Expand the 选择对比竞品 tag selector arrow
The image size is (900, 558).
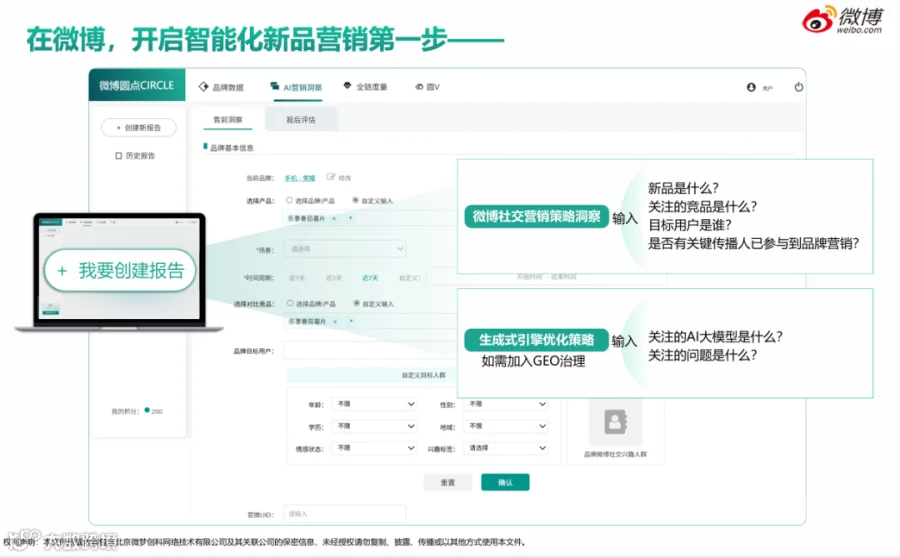(x=351, y=321)
